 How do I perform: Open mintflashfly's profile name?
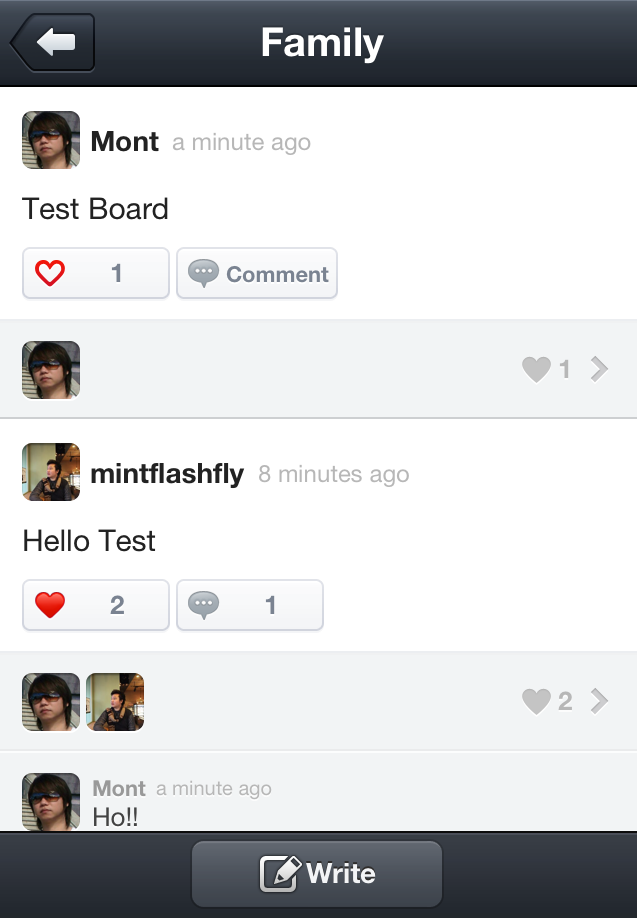pyautogui.click(x=167, y=474)
